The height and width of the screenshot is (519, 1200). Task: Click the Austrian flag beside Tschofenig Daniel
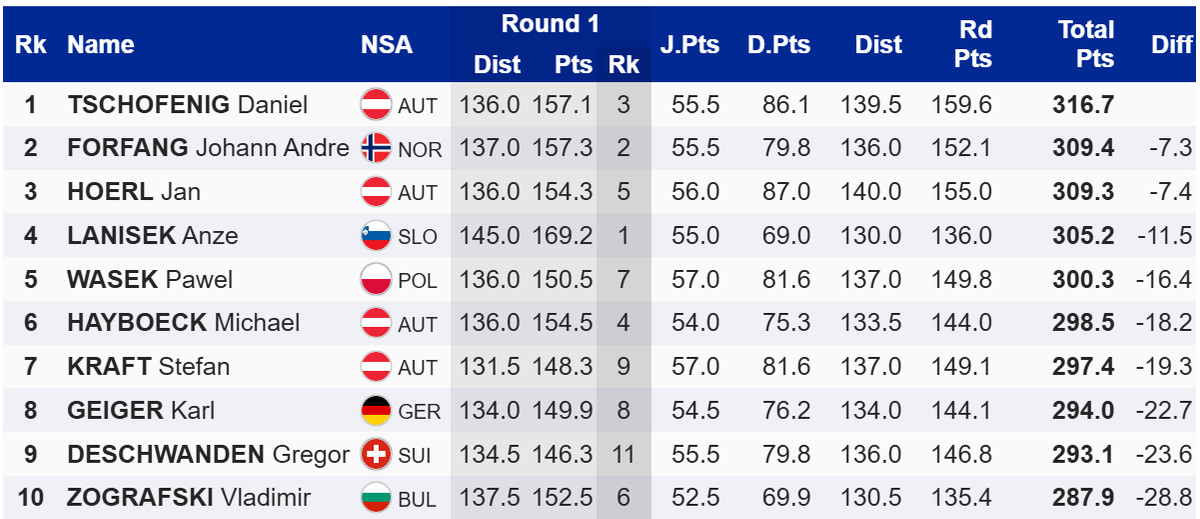pos(376,105)
